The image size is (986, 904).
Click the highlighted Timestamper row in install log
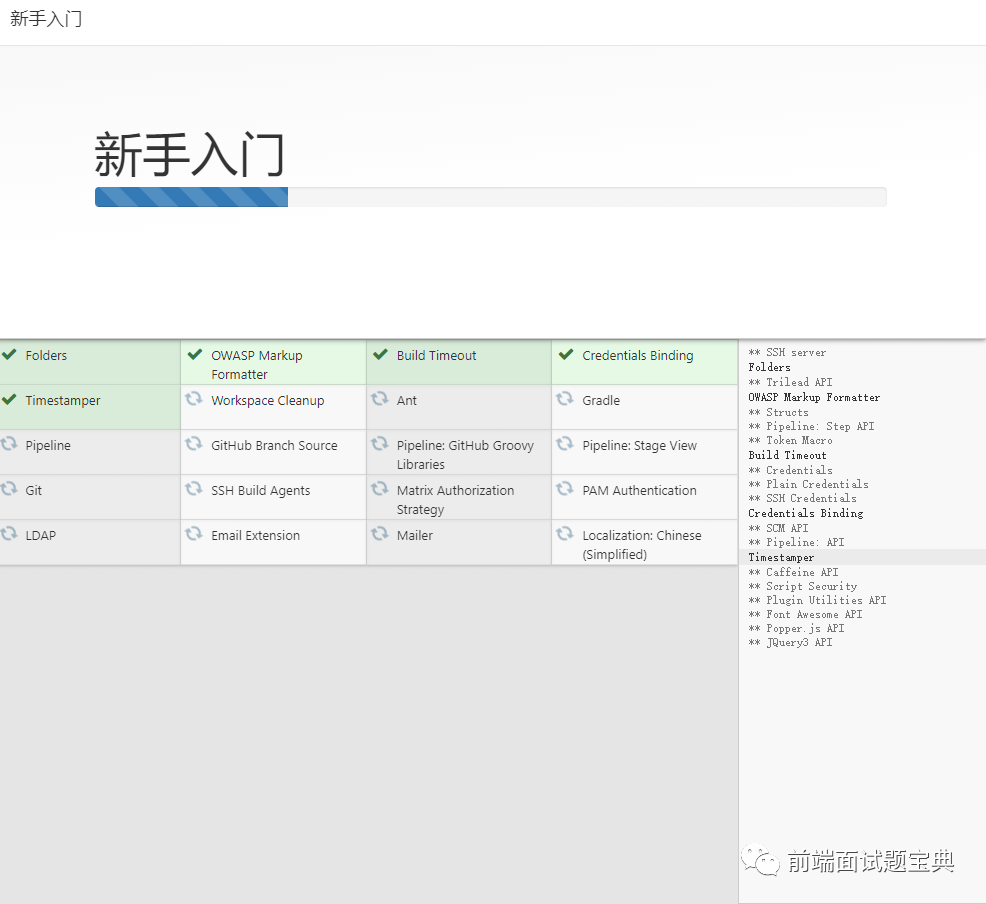[x=862, y=557]
